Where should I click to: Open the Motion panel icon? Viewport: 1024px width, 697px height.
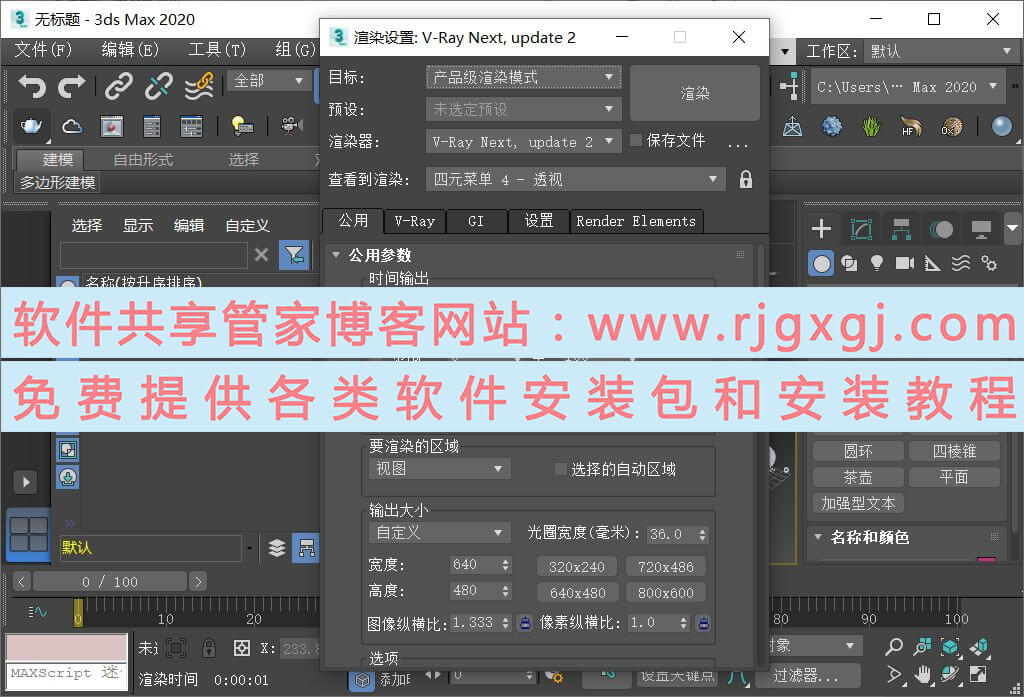pos(941,229)
